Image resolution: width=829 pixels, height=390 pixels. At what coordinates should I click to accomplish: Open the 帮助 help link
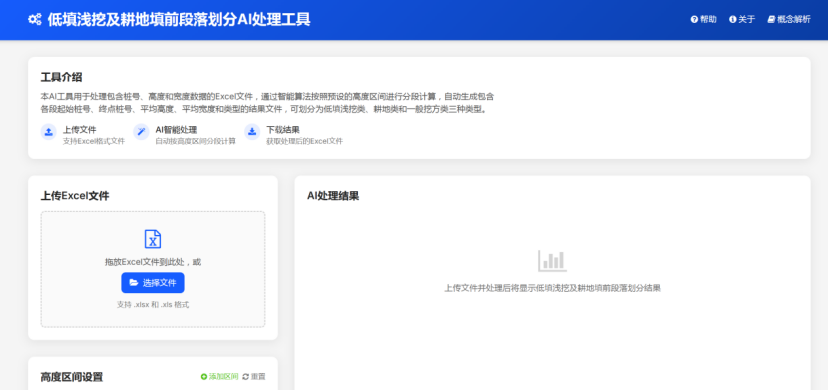coord(704,20)
